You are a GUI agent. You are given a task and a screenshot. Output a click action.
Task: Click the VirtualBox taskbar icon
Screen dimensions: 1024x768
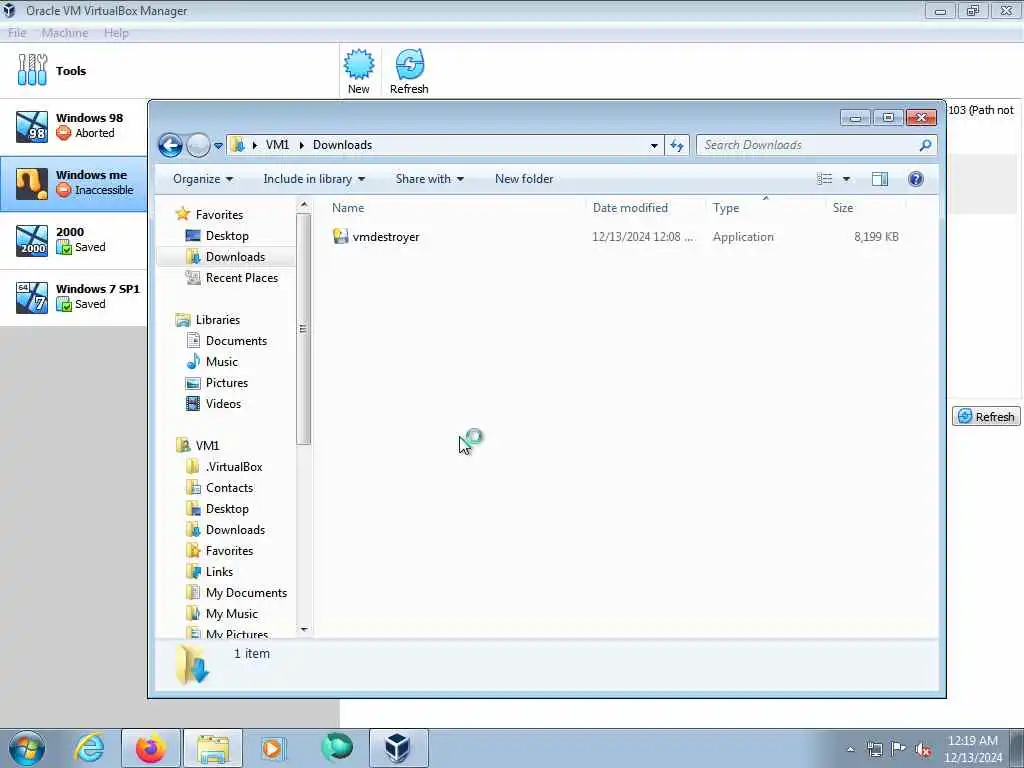(398, 748)
